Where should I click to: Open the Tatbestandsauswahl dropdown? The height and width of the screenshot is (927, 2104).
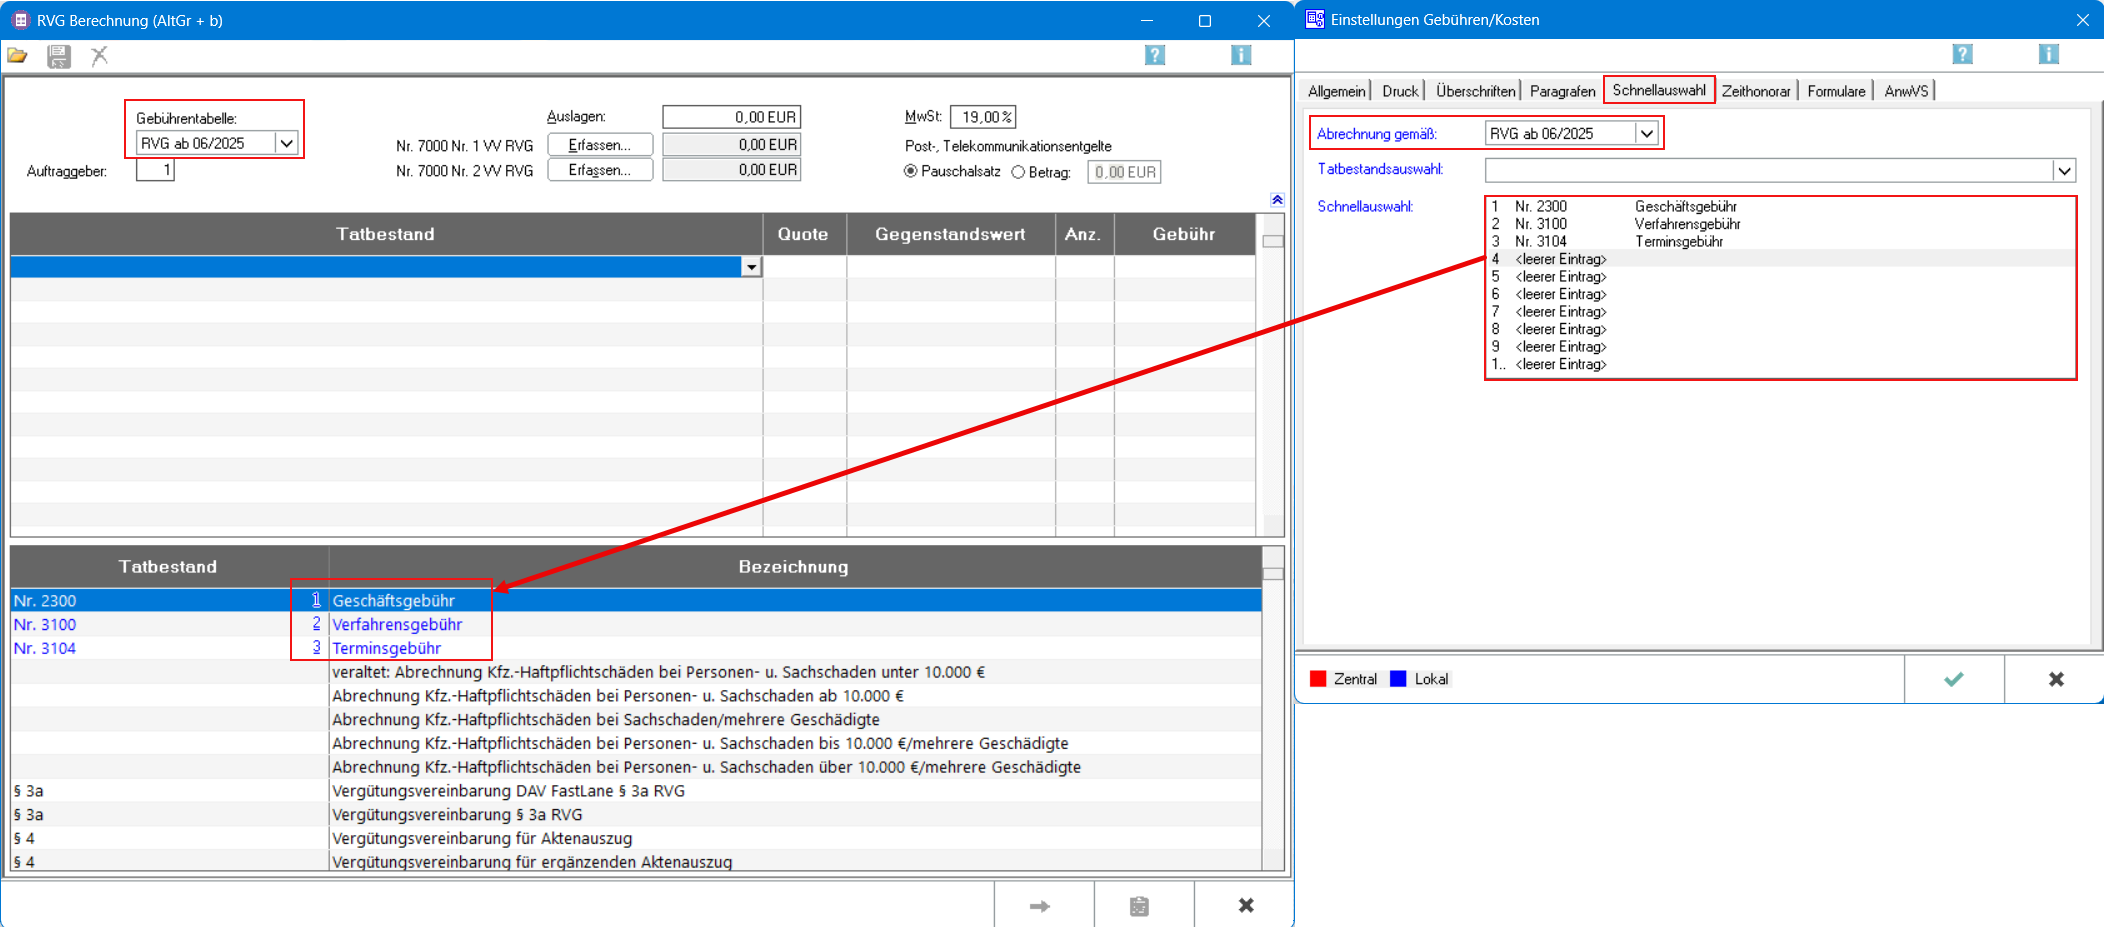click(2064, 171)
